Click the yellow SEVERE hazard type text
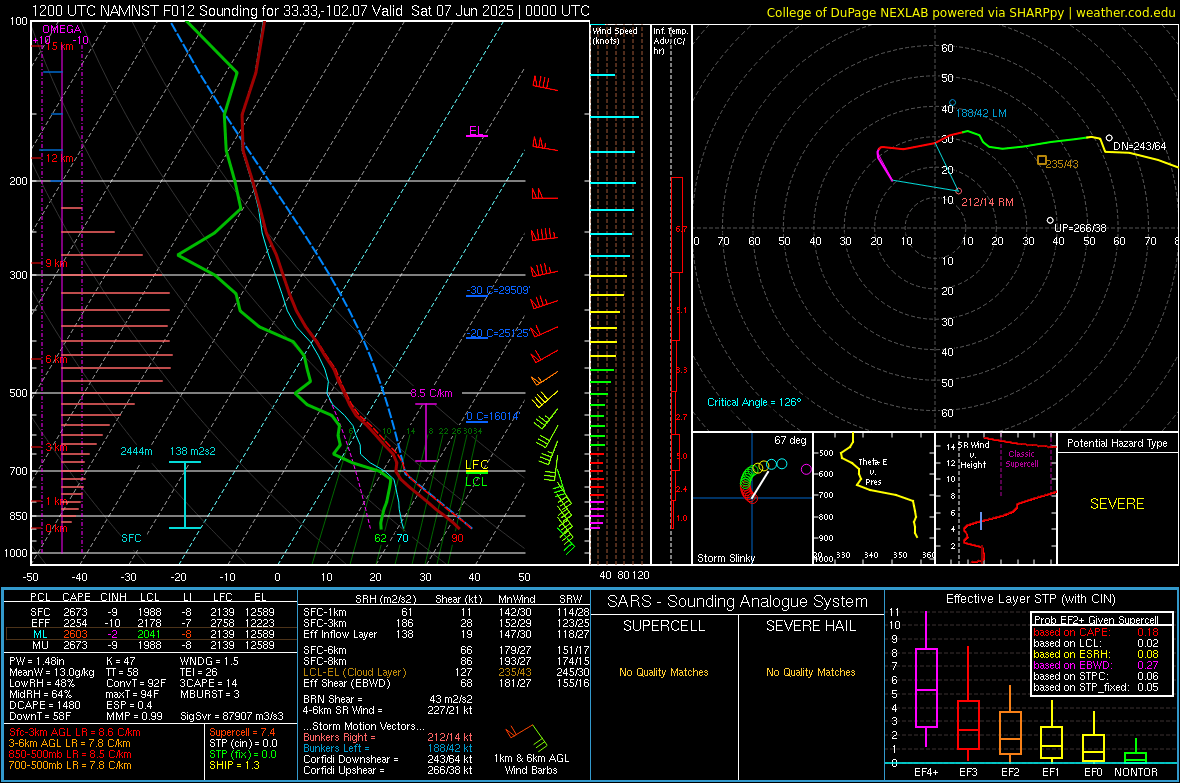This screenshot has width=1180, height=783. click(x=1117, y=504)
